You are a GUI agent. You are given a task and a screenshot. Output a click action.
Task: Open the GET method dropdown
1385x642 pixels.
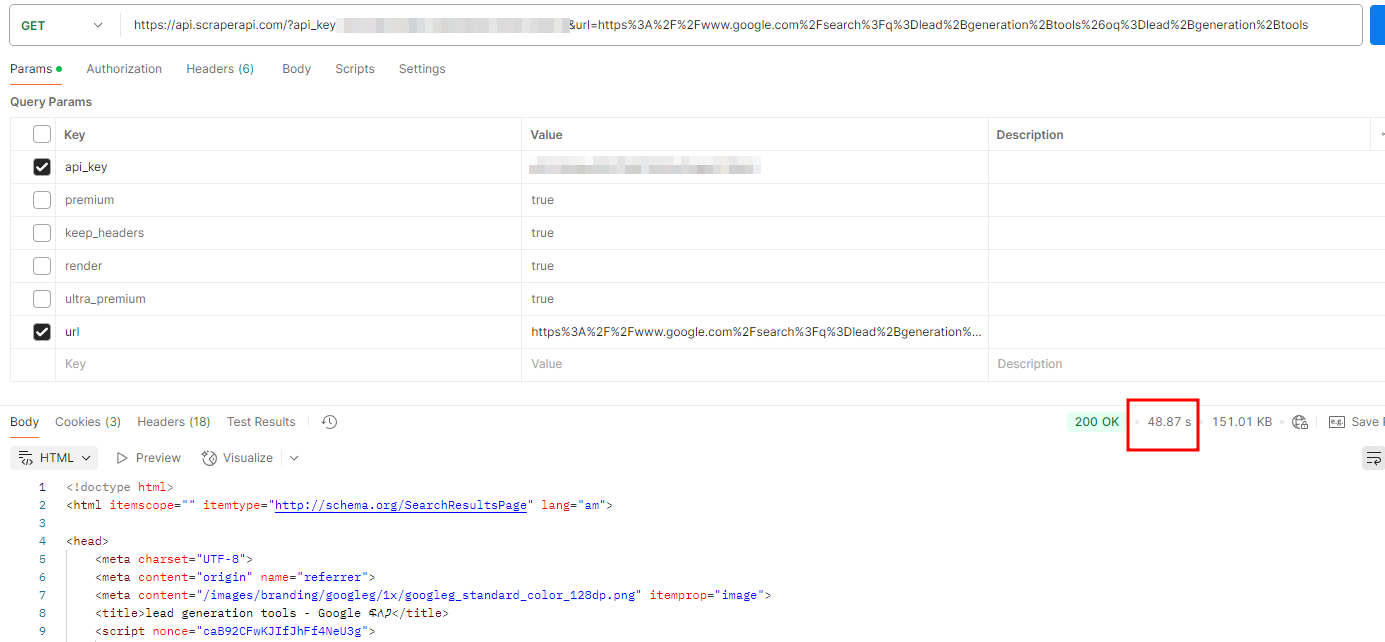[62, 25]
